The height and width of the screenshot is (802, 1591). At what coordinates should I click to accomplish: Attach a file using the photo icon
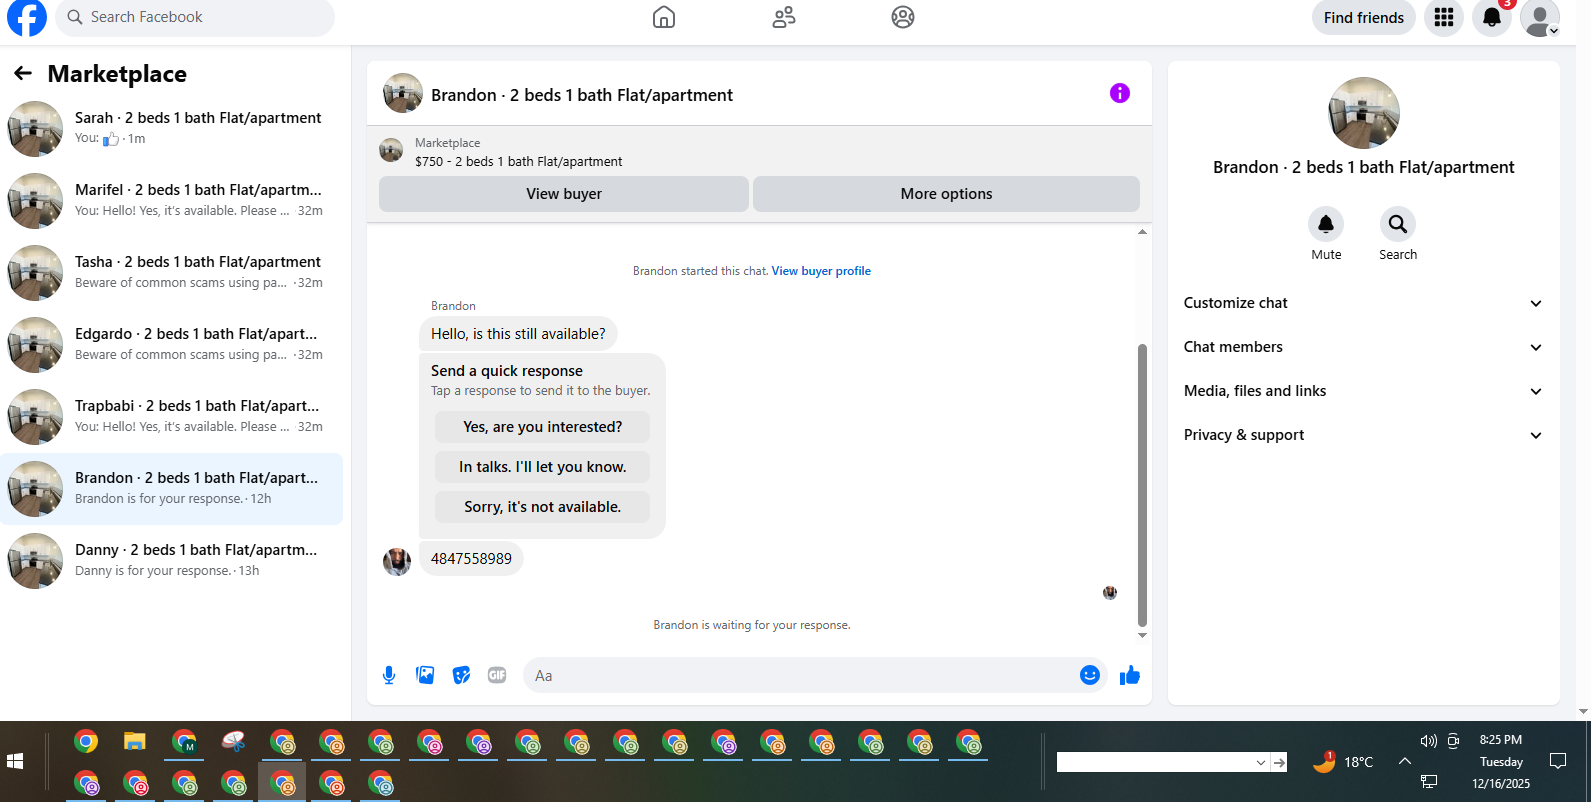pos(425,676)
